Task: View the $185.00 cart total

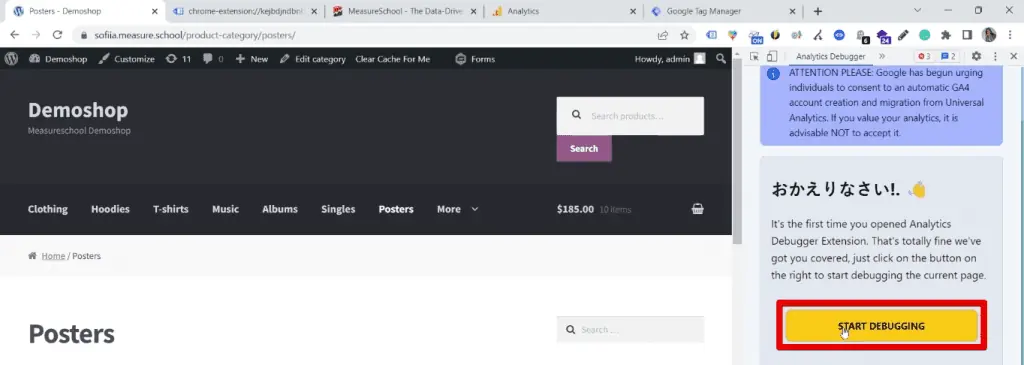Action: coord(575,209)
